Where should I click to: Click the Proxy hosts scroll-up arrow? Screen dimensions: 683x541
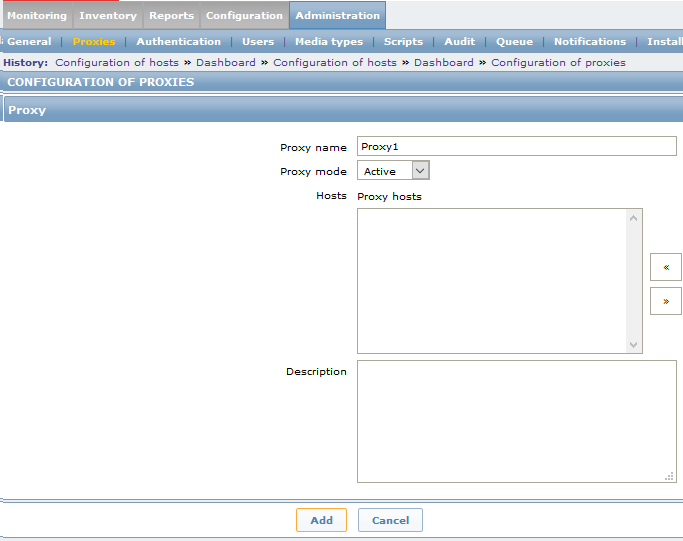634,218
